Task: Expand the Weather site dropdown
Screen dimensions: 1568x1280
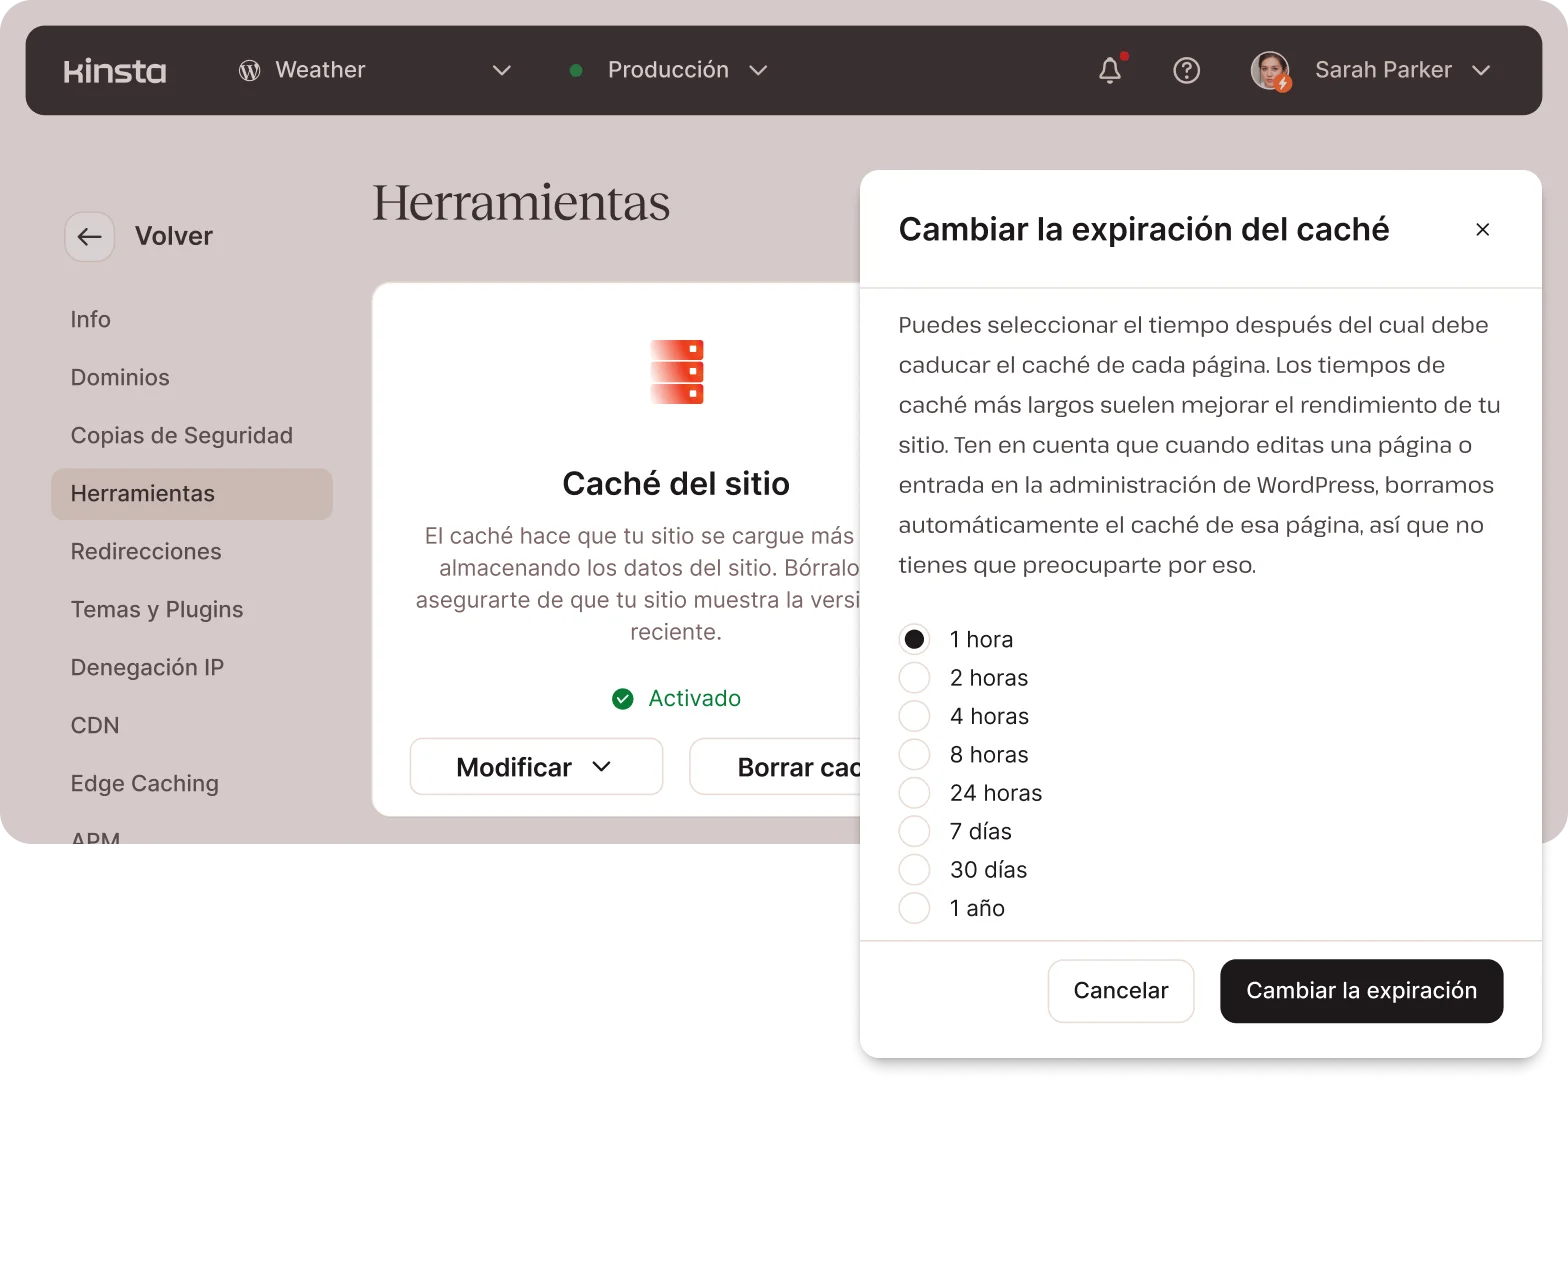Action: point(501,70)
